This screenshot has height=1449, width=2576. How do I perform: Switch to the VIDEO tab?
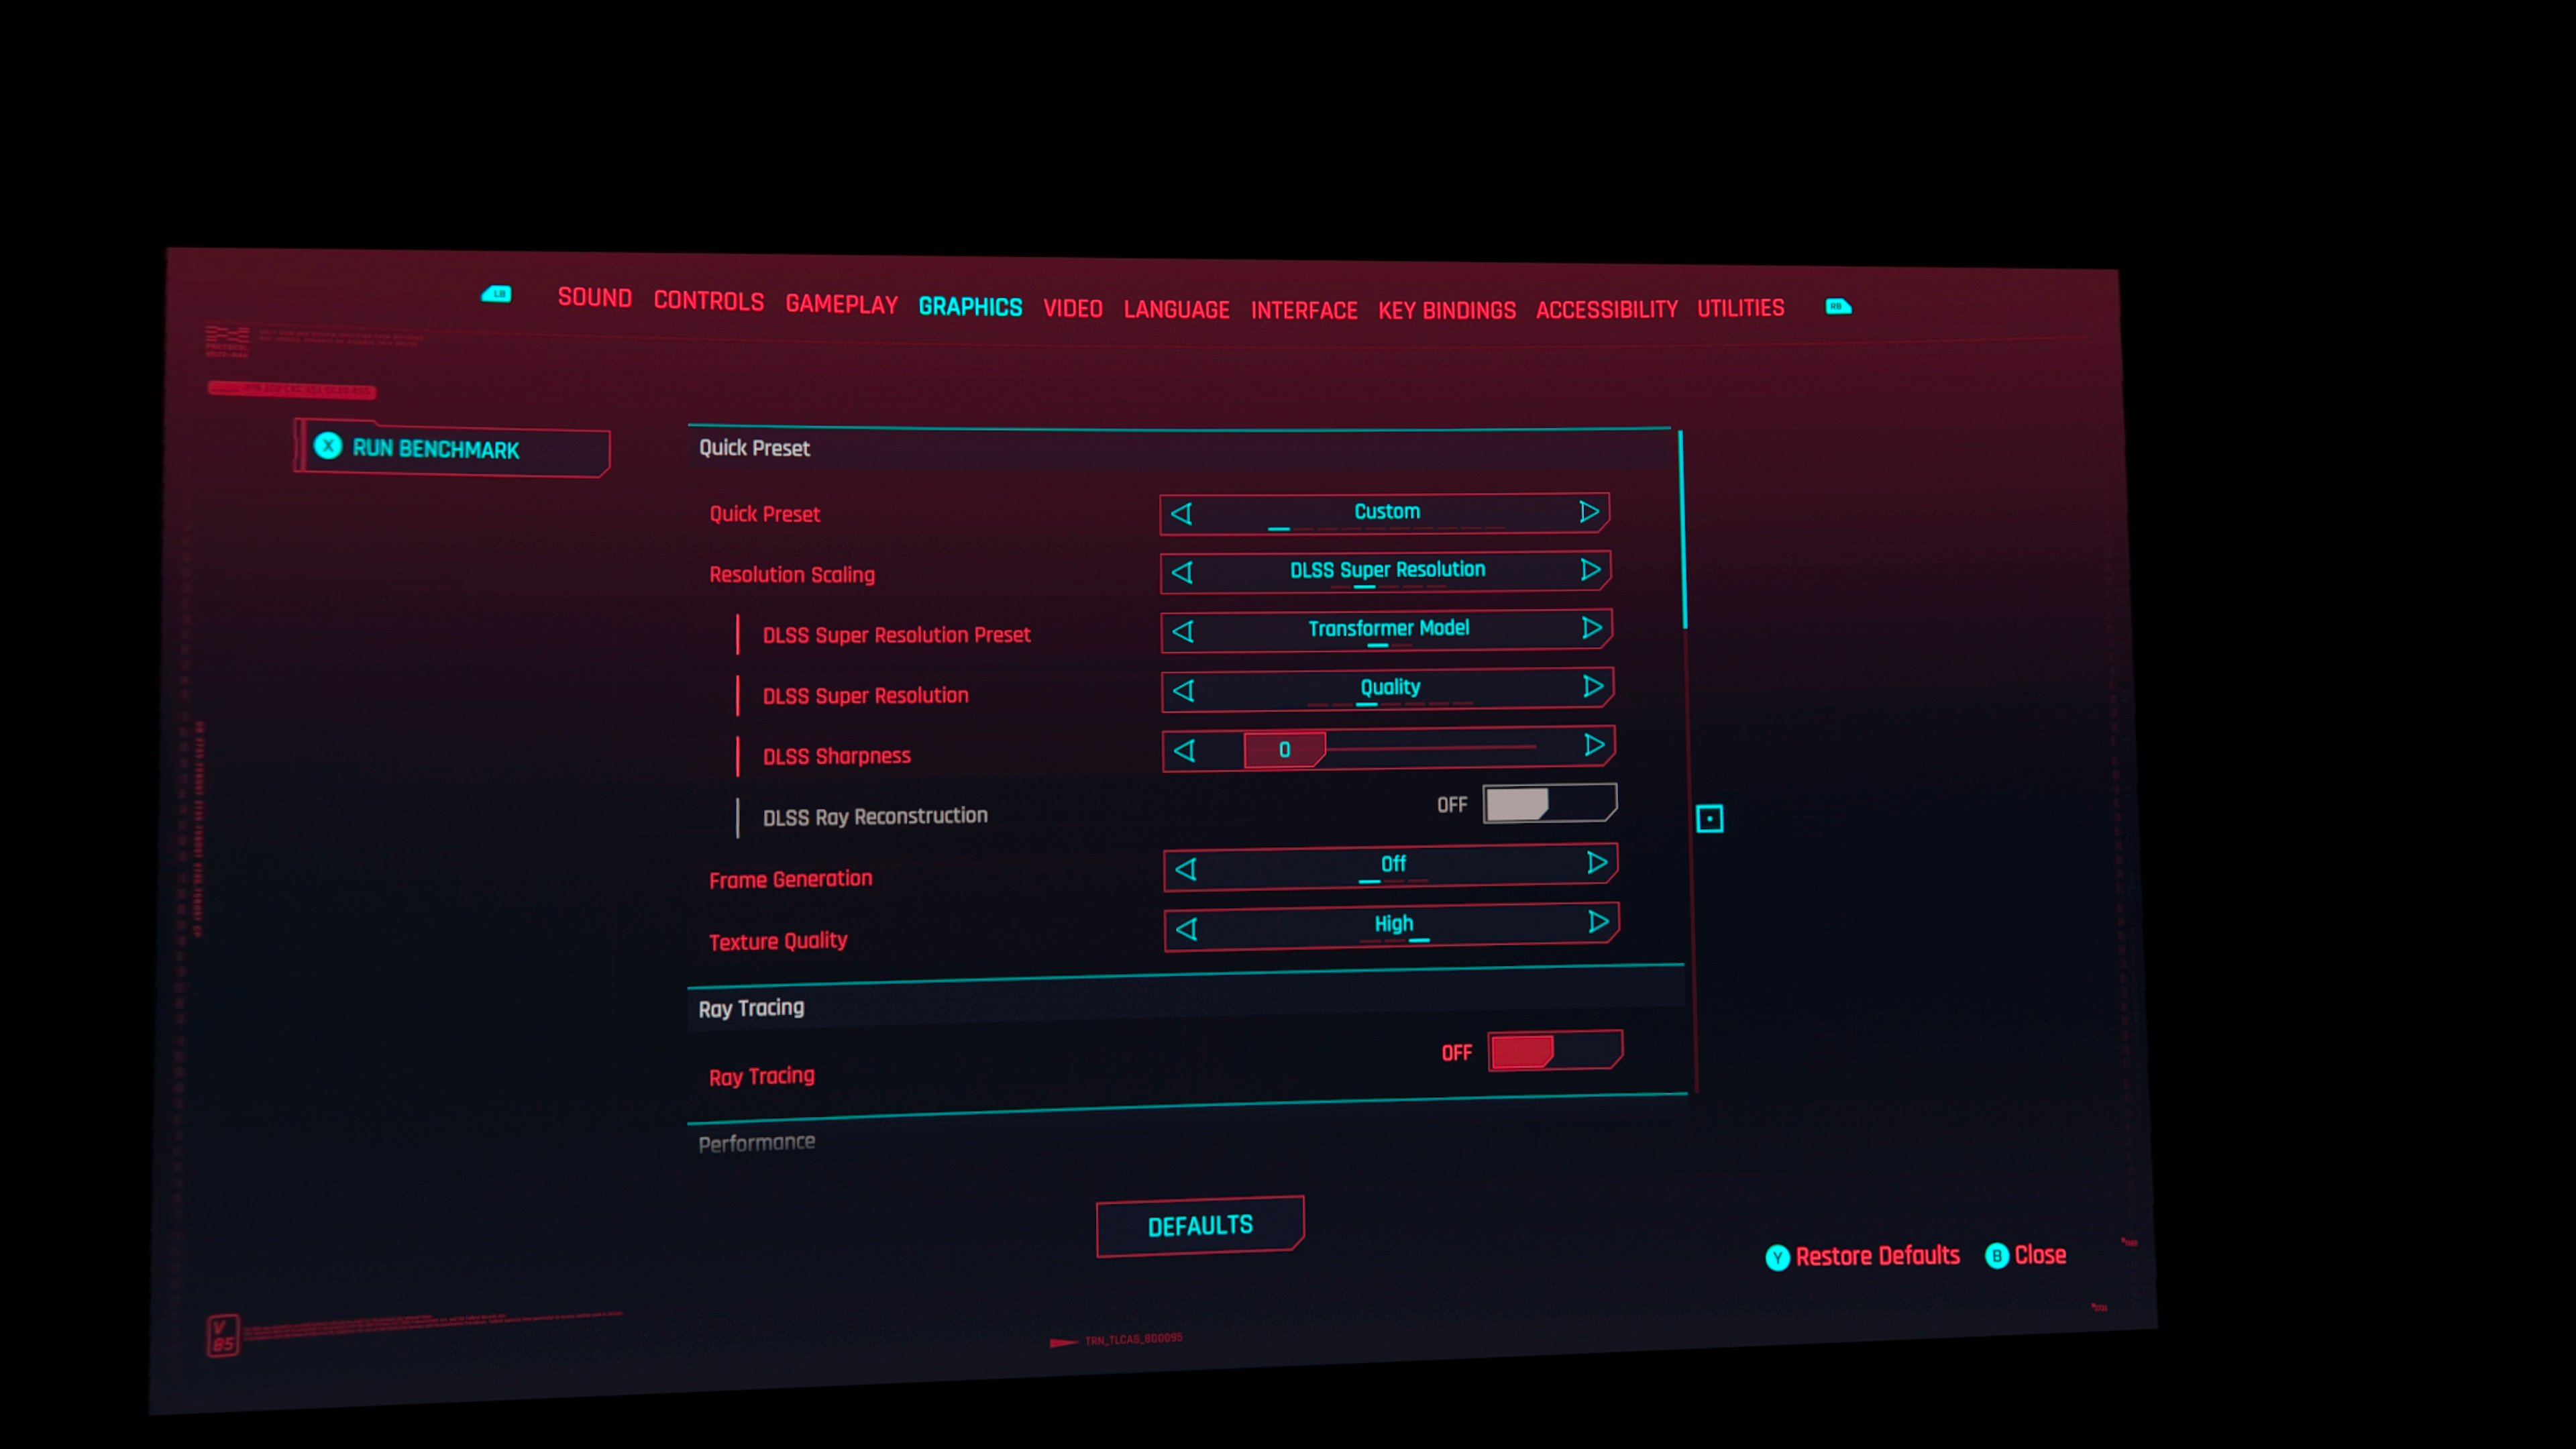point(1073,308)
